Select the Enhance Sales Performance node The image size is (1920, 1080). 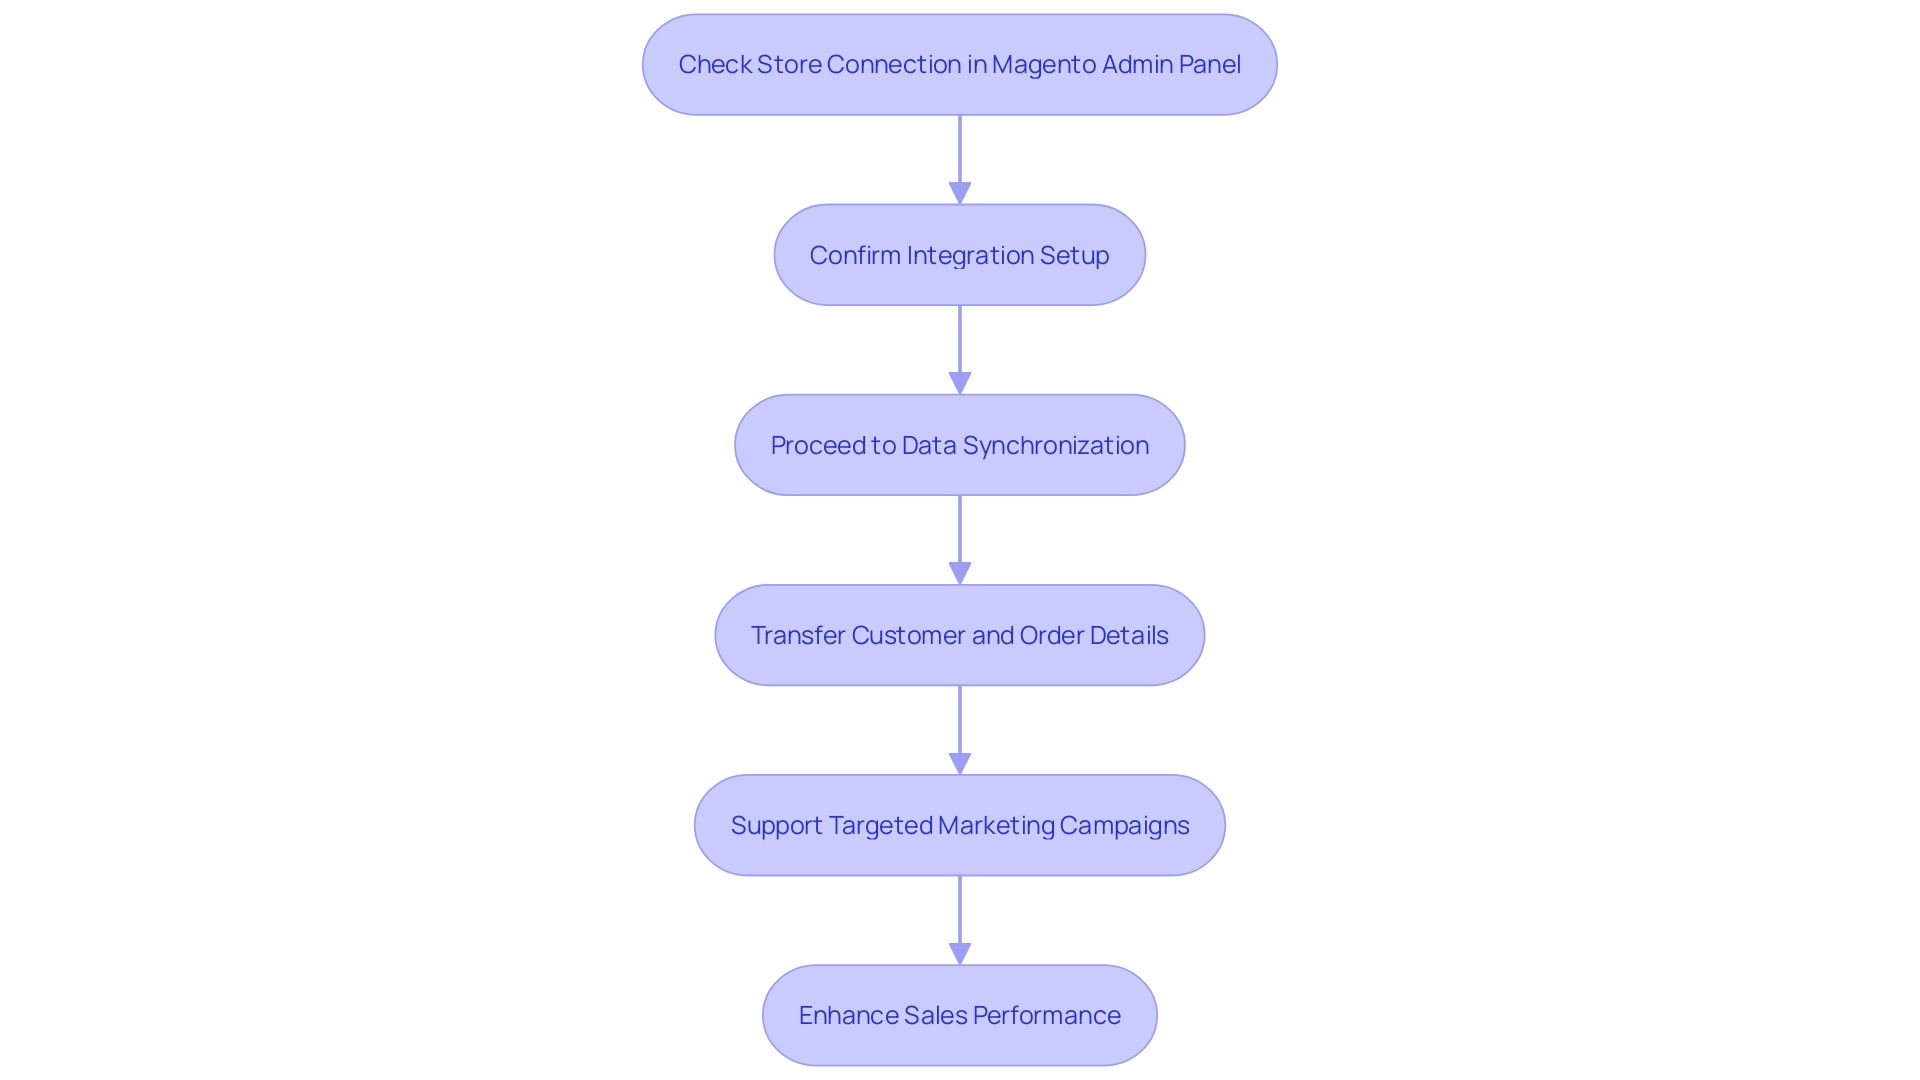coord(960,1014)
